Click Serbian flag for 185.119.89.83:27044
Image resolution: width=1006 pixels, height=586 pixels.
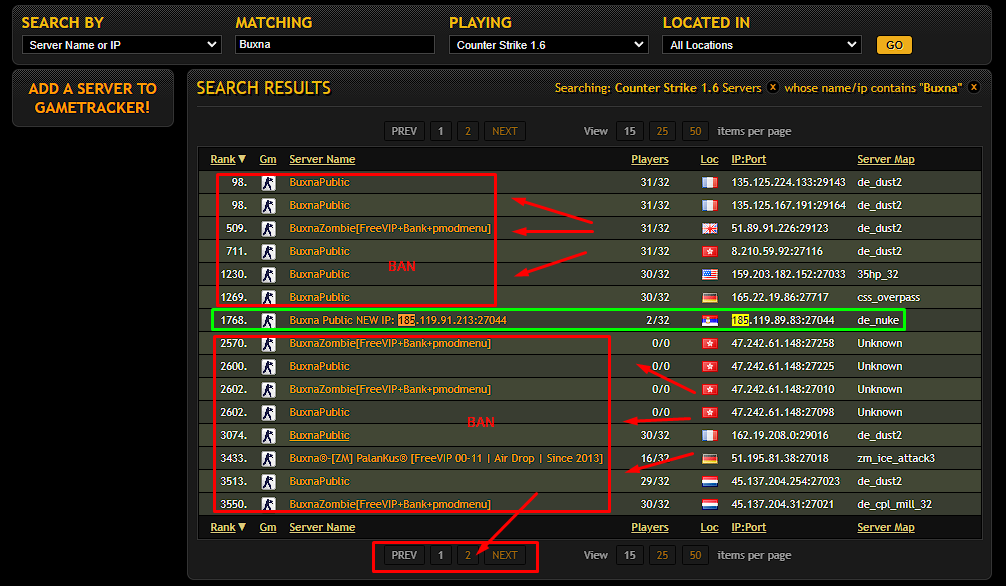click(x=710, y=320)
